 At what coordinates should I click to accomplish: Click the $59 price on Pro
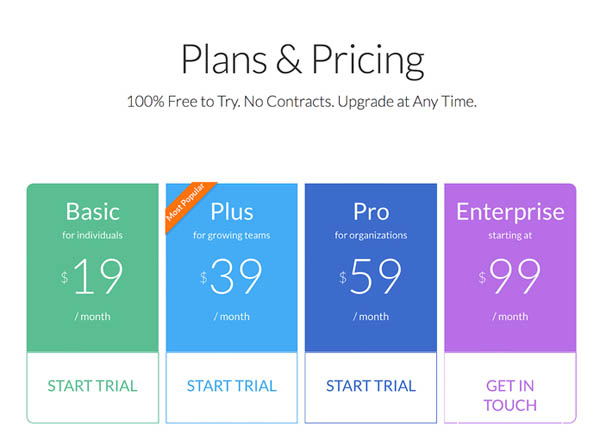pos(370,276)
